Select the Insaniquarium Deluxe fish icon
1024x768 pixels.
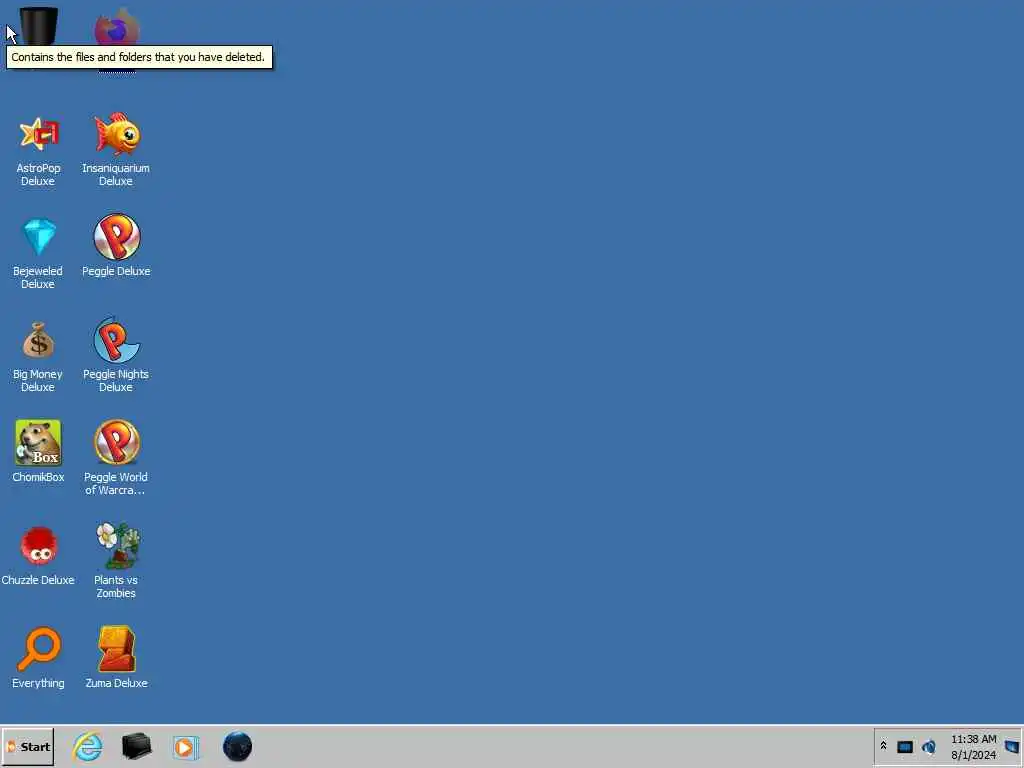pos(117,134)
